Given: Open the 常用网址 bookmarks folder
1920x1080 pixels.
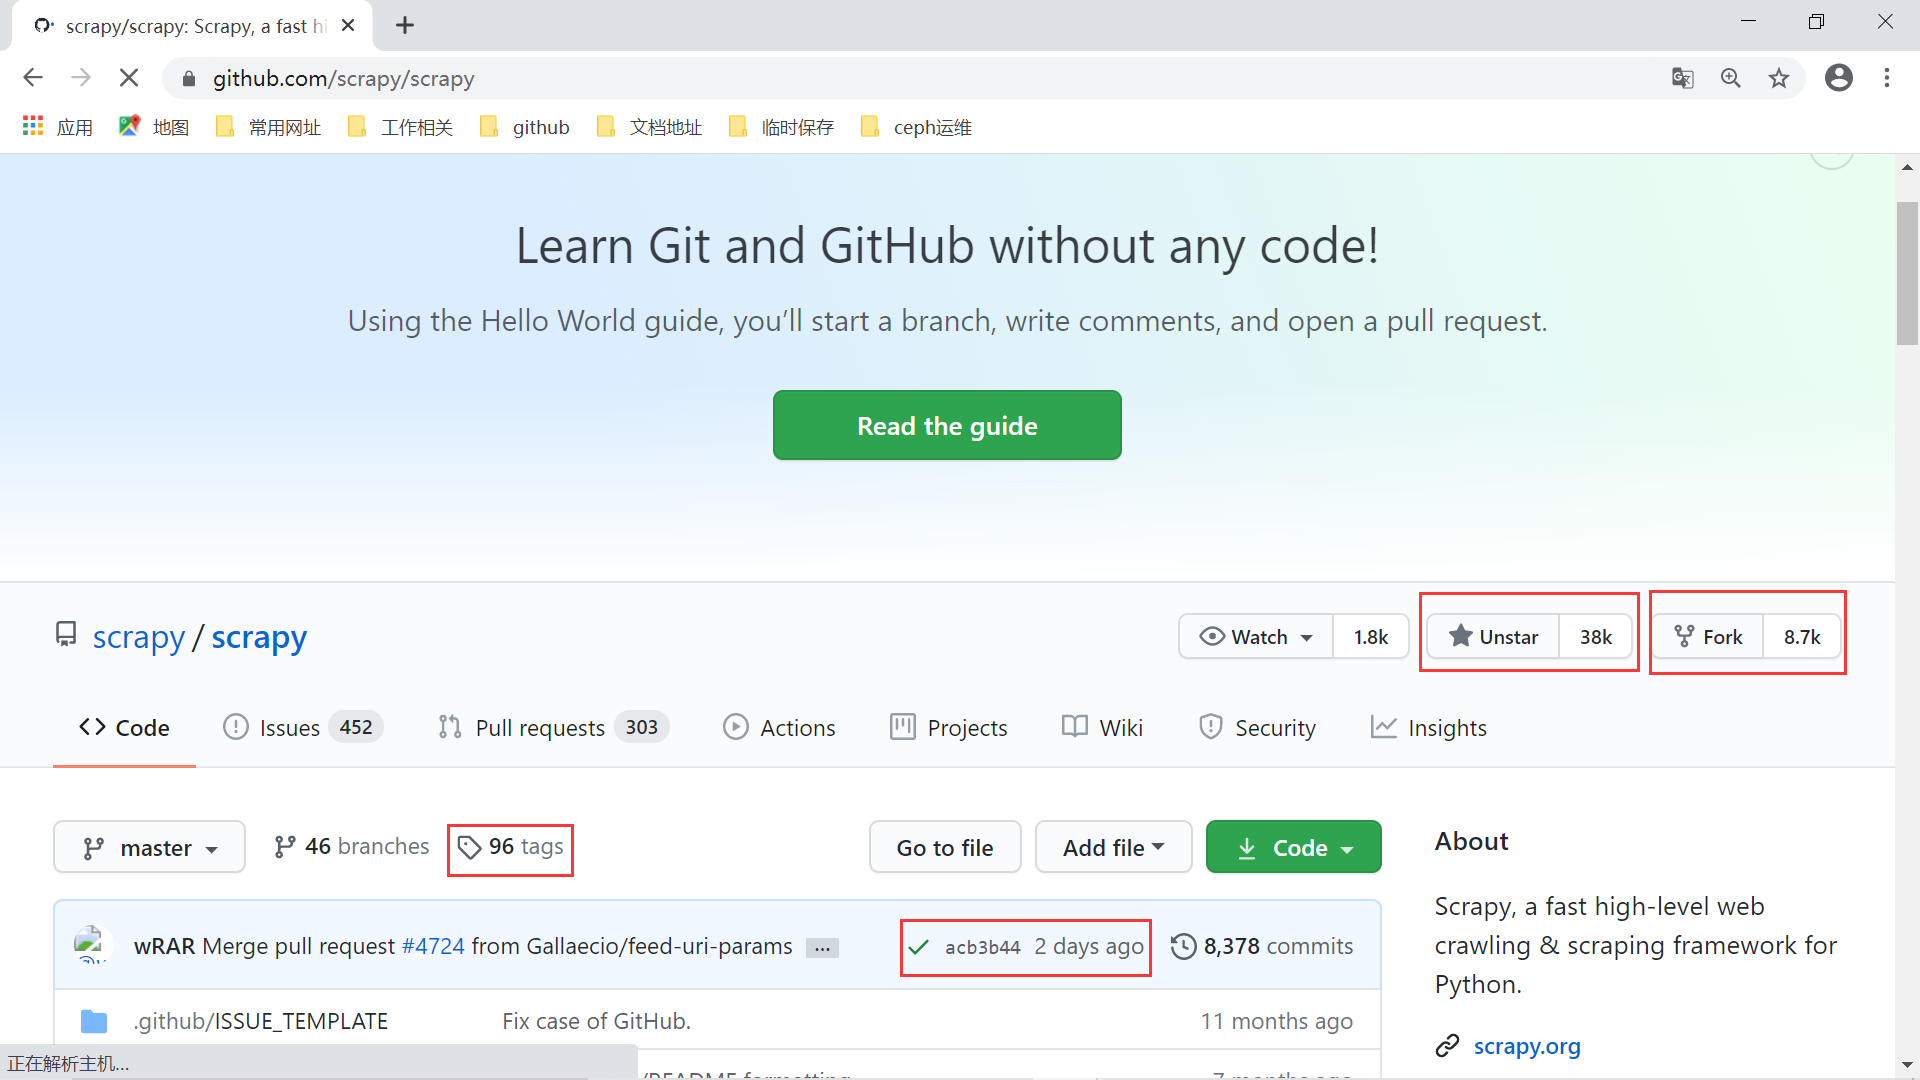Looking at the screenshot, I should pos(269,127).
